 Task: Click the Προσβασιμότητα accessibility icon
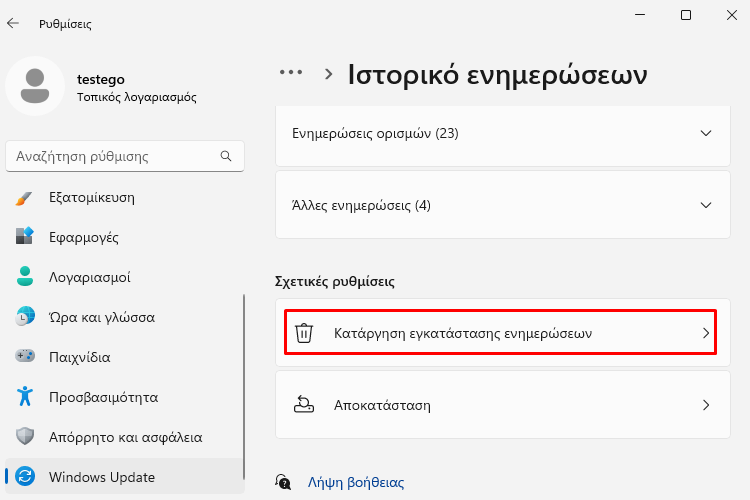25,396
